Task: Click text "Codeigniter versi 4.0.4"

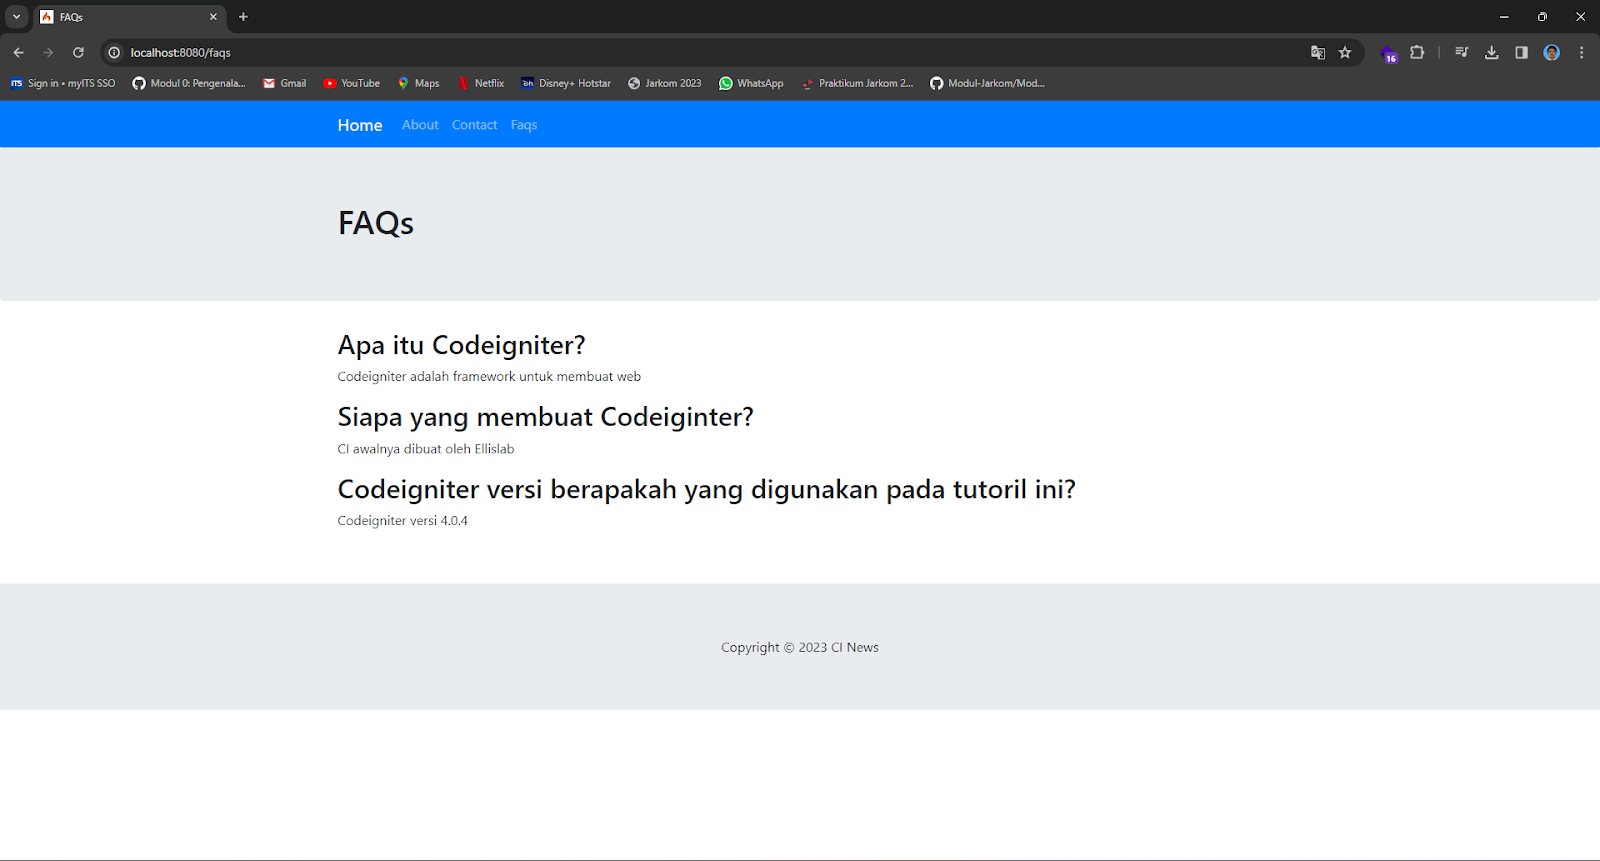Action: pyautogui.click(x=403, y=521)
